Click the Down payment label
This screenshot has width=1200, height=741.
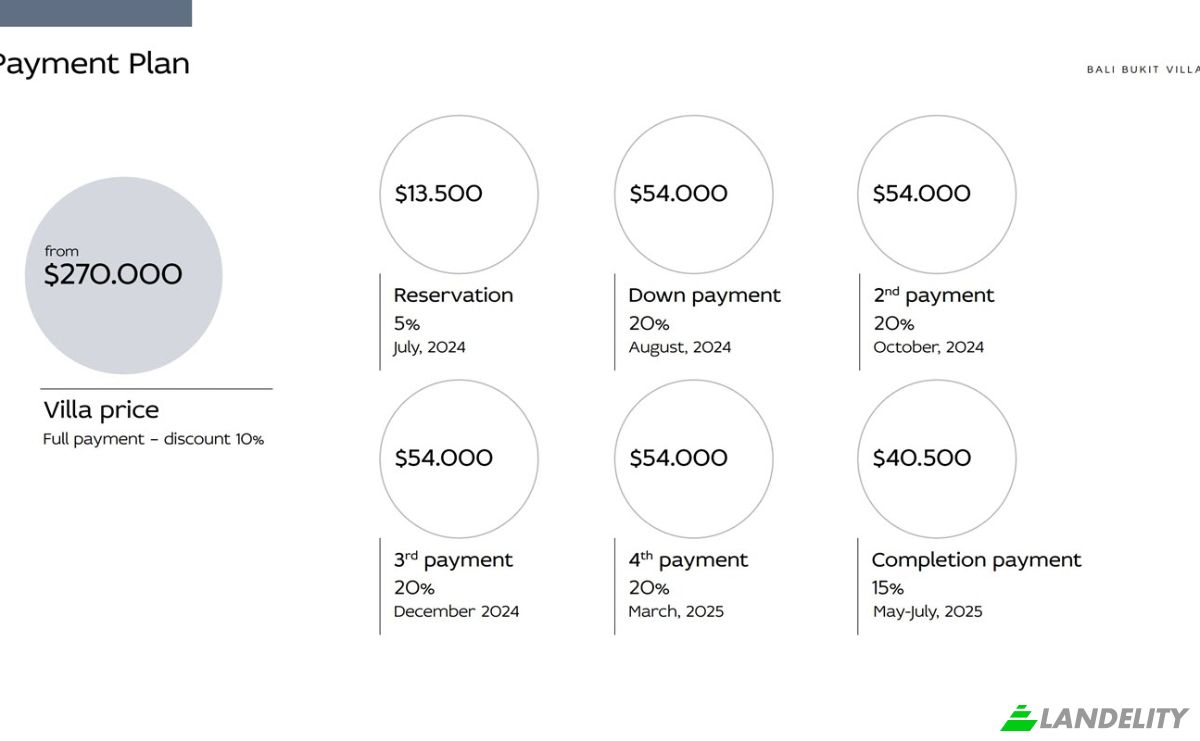click(704, 296)
